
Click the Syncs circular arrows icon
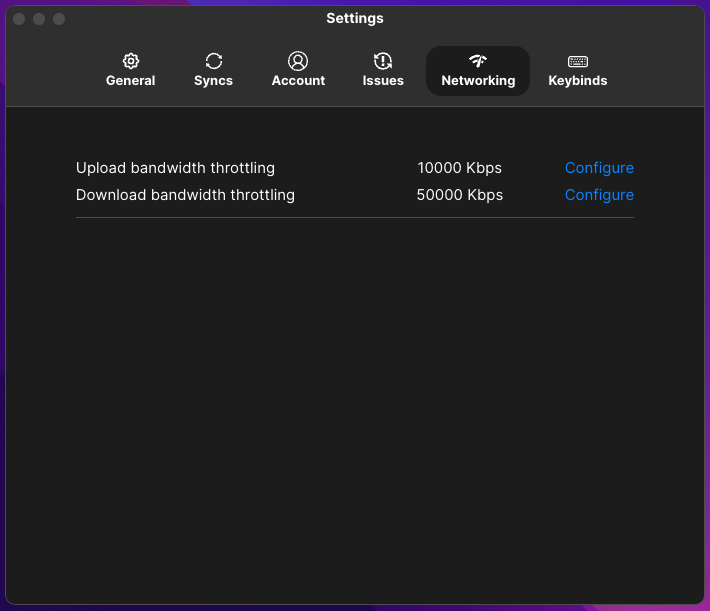(213, 61)
